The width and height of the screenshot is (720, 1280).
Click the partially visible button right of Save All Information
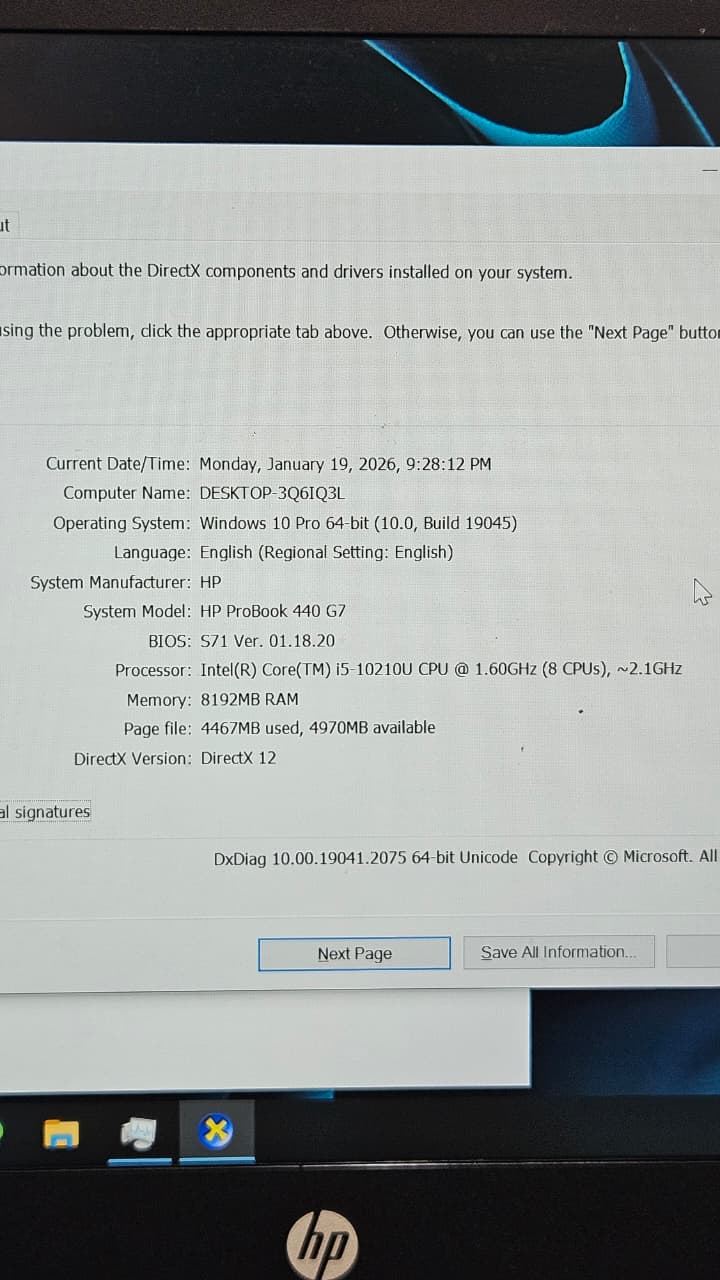click(x=693, y=952)
